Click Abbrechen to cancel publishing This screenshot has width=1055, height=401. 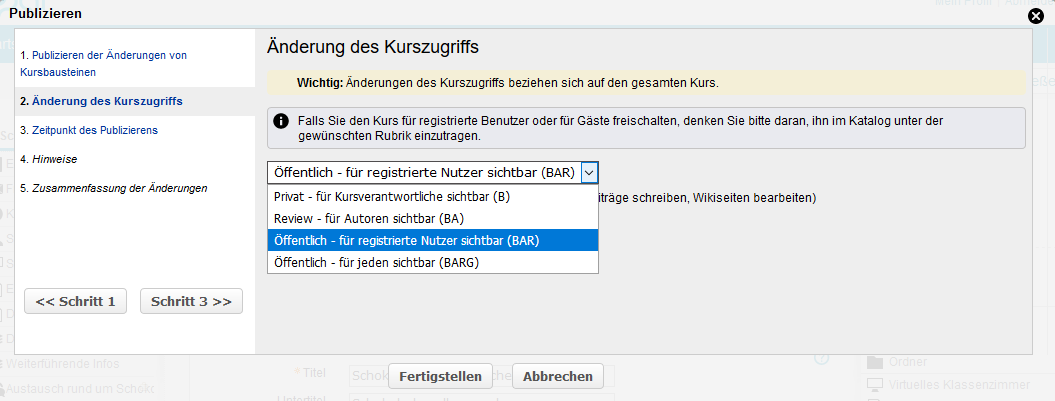pyautogui.click(x=558, y=377)
